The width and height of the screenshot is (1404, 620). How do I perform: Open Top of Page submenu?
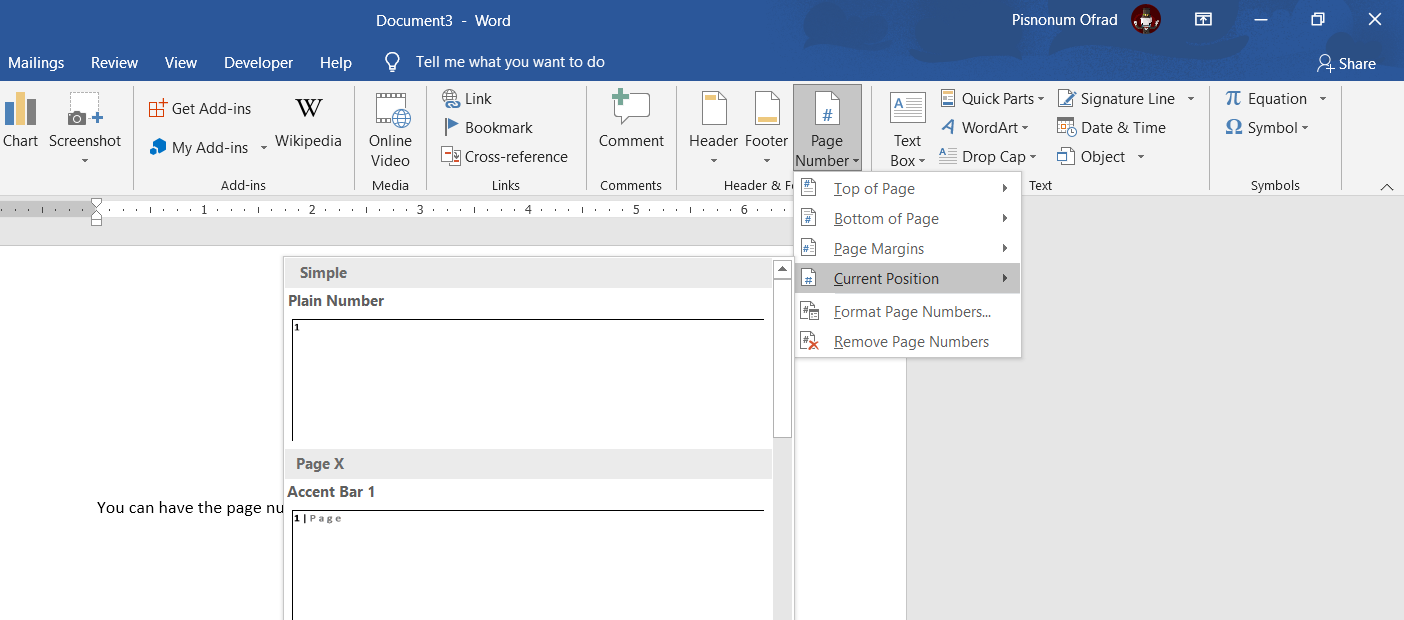pyautogui.click(x=907, y=188)
